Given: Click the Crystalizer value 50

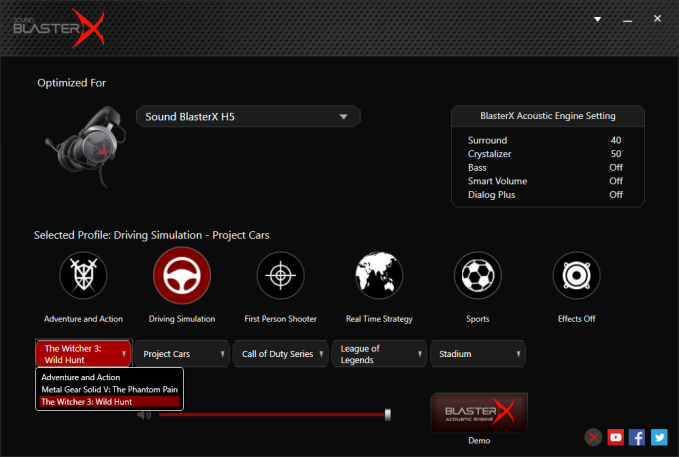Looking at the screenshot, I should [x=616, y=154].
